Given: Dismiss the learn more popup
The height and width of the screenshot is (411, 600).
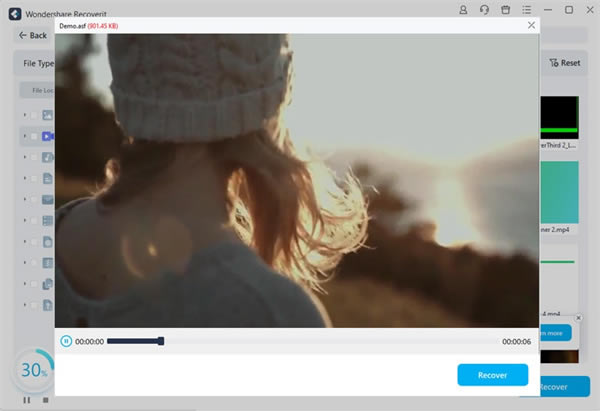Looking at the screenshot, I should click(578, 318).
